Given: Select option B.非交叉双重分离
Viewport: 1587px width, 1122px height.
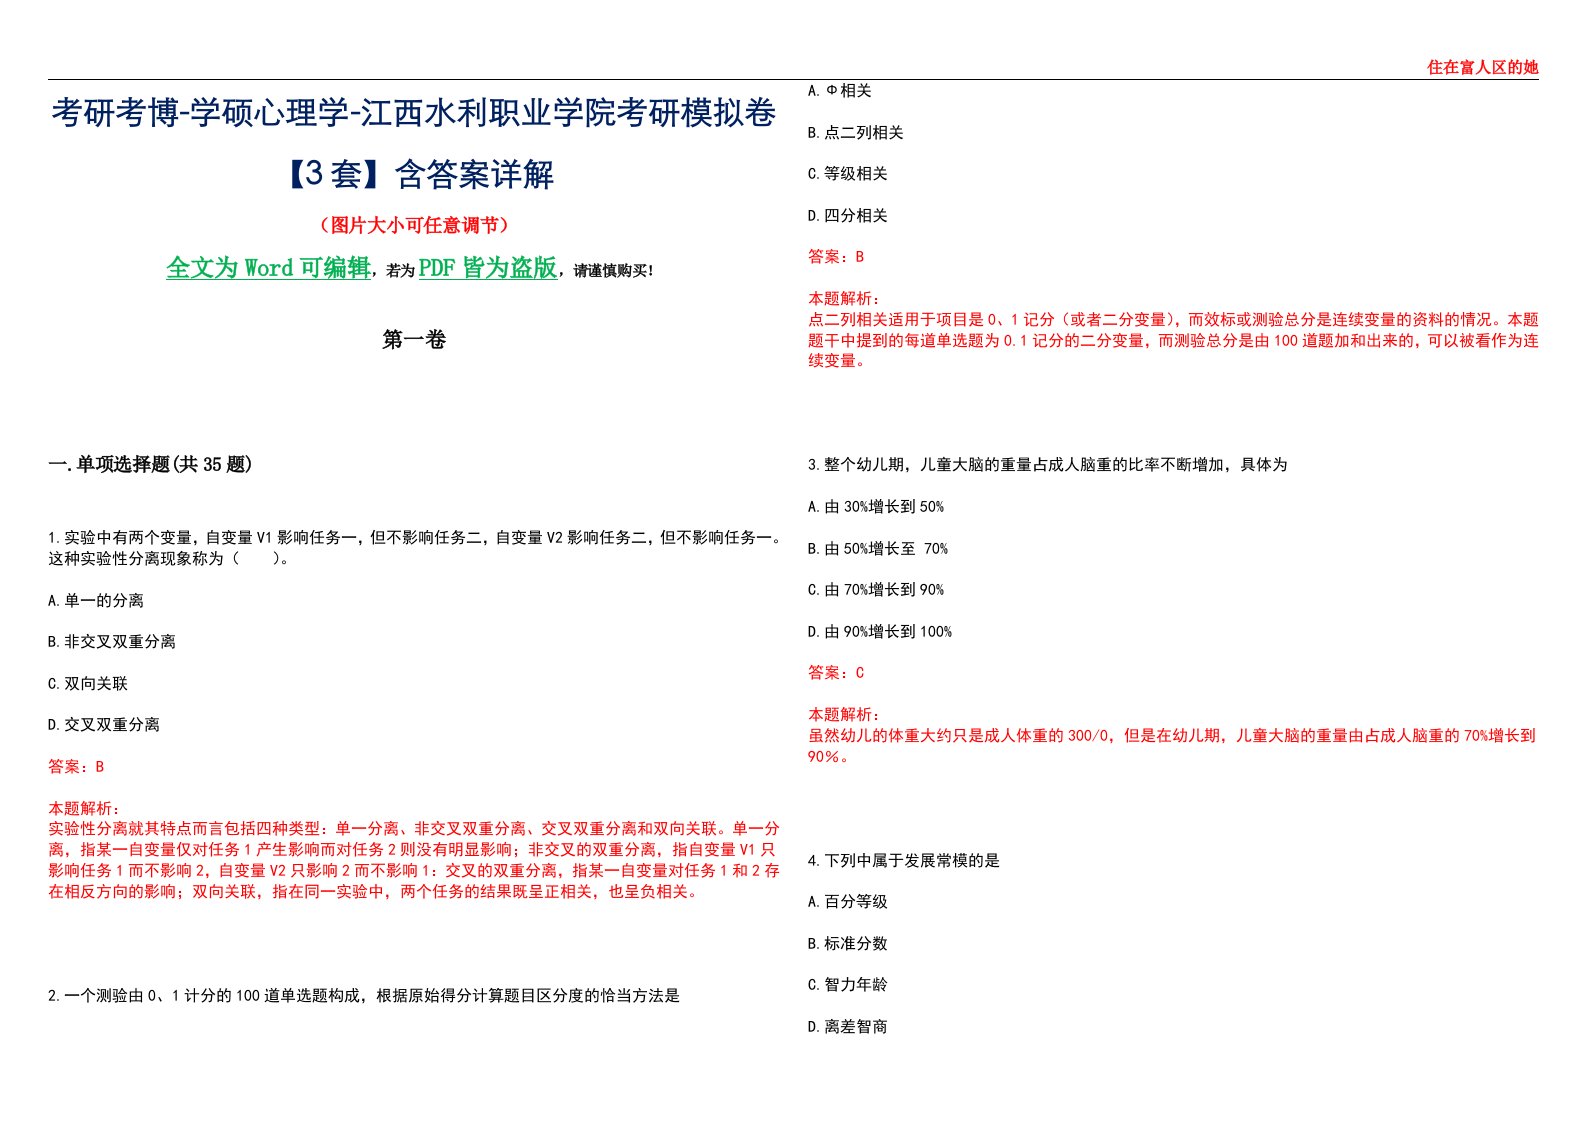Looking at the screenshot, I should pyautogui.click(x=112, y=642).
